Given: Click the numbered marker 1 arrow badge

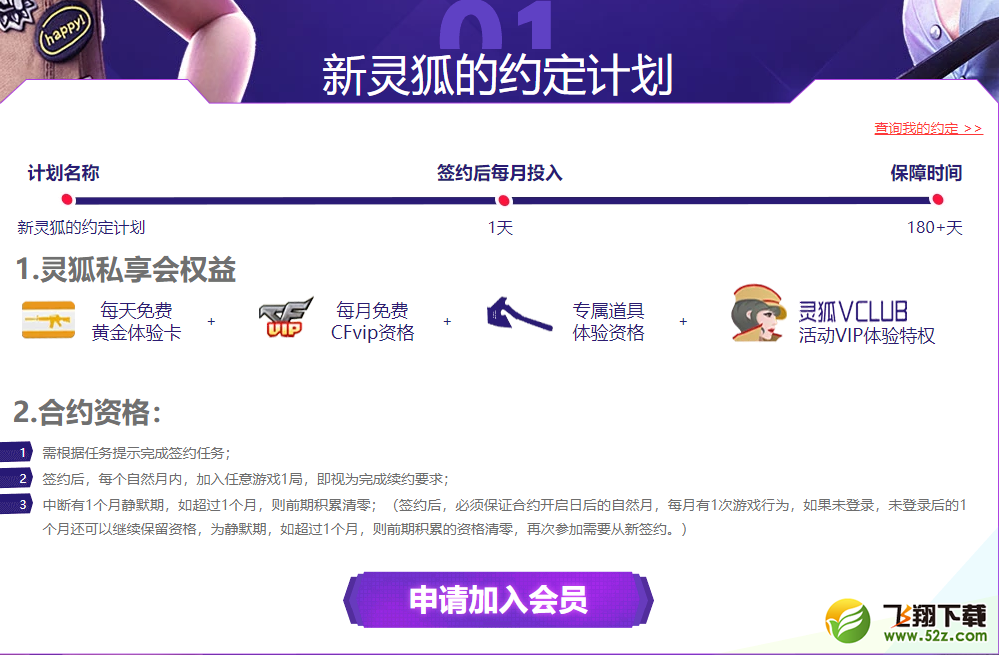Looking at the screenshot, I should [x=17, y=452].
